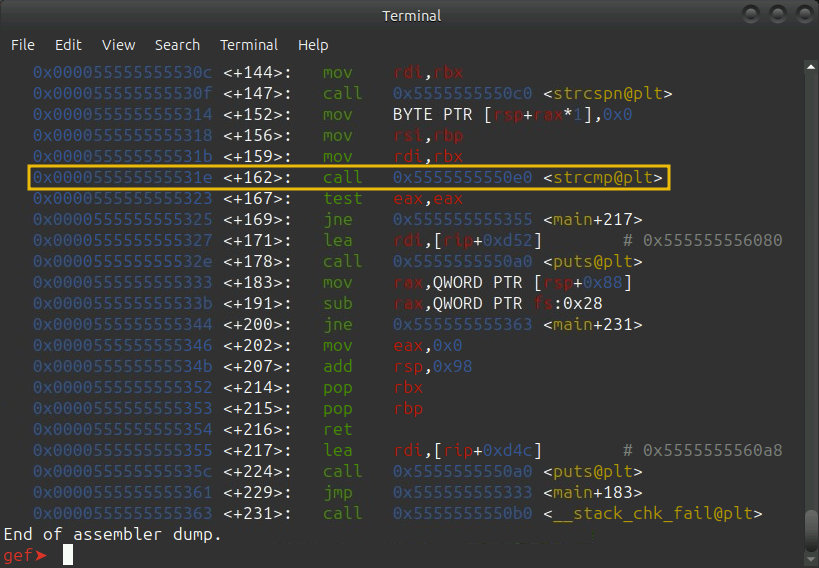
Task: Click puts@plt at offset +224
Action: pos(593,471)
